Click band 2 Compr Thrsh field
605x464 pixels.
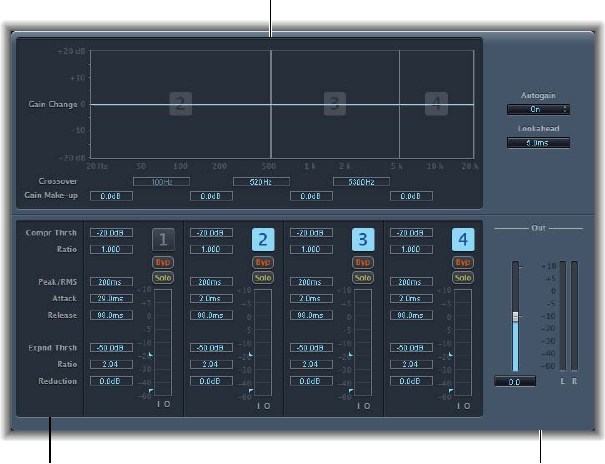(211, 233)
